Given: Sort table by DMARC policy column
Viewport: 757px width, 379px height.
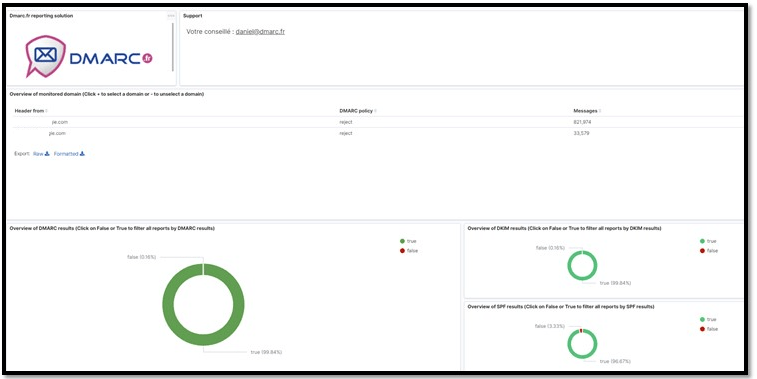Looking at the screenshot, I should click(358, 111).
